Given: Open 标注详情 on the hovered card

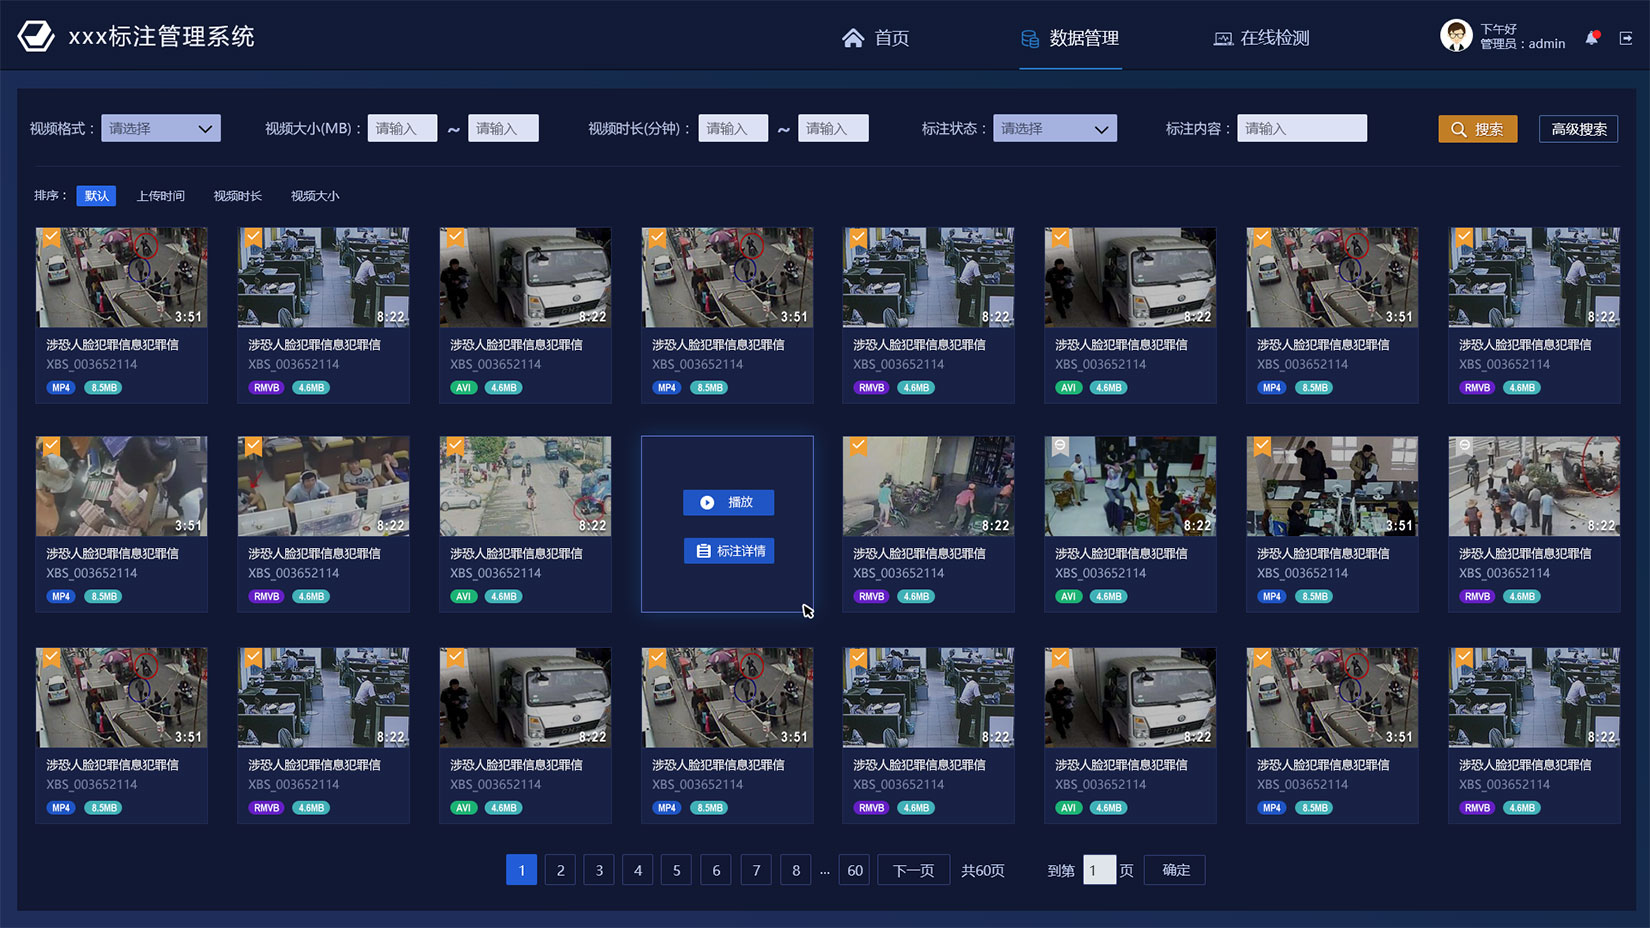Looking at the screenshot, I should coord(728,551).
